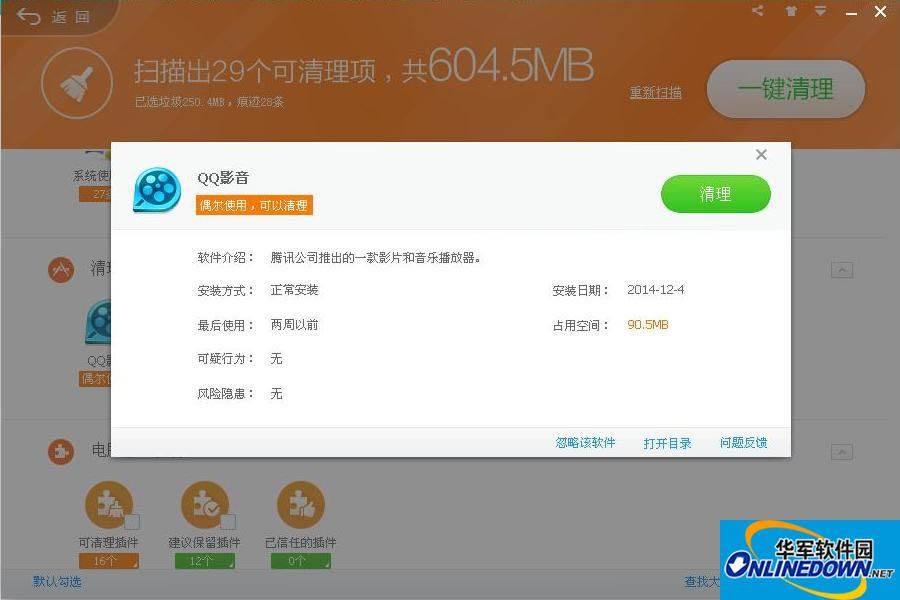Click the 可清理插件 puzzle icon

pyautogui.click(x=108, y=505)
